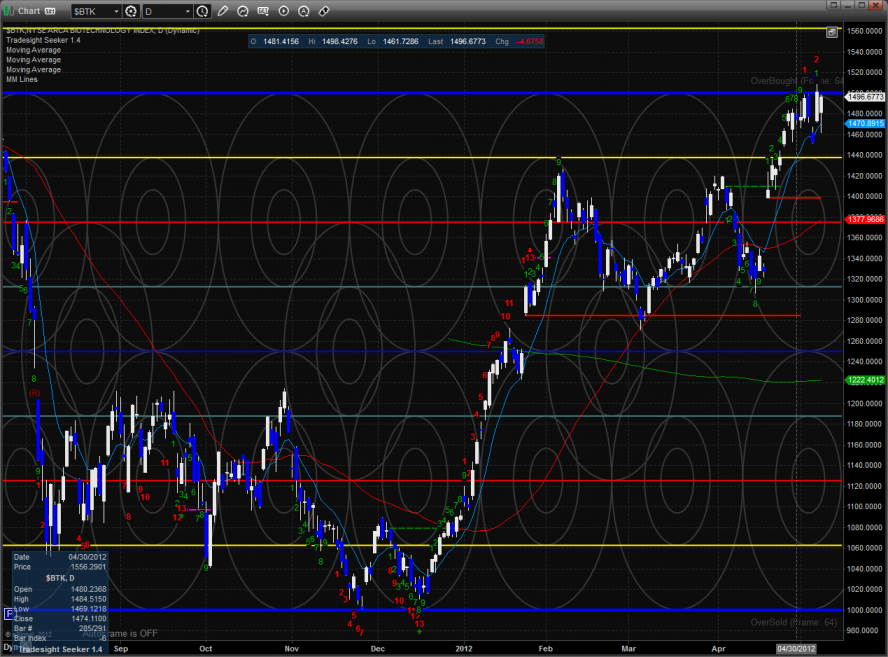The image size is (888, 657).
Task: Click the eraser icon in toolbar
Action: point(324,11)
